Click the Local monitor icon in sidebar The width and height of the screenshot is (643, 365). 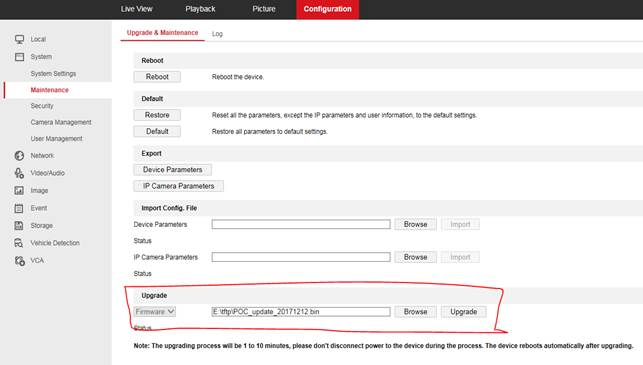pos(19,39)
